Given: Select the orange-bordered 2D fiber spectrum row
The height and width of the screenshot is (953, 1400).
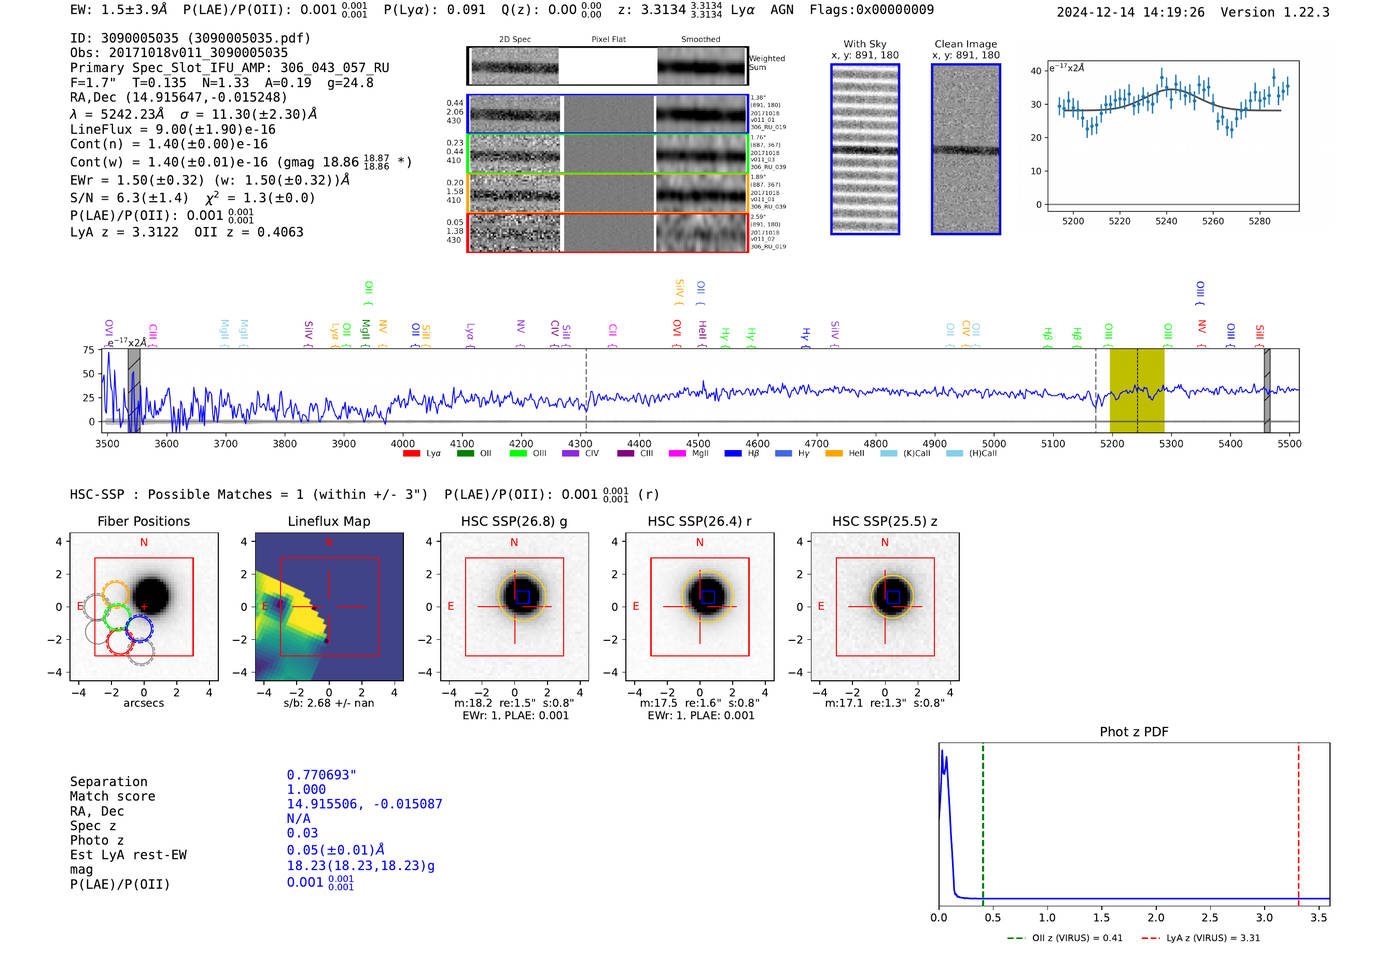Looking at the screenshot, I should coord(608,193).
